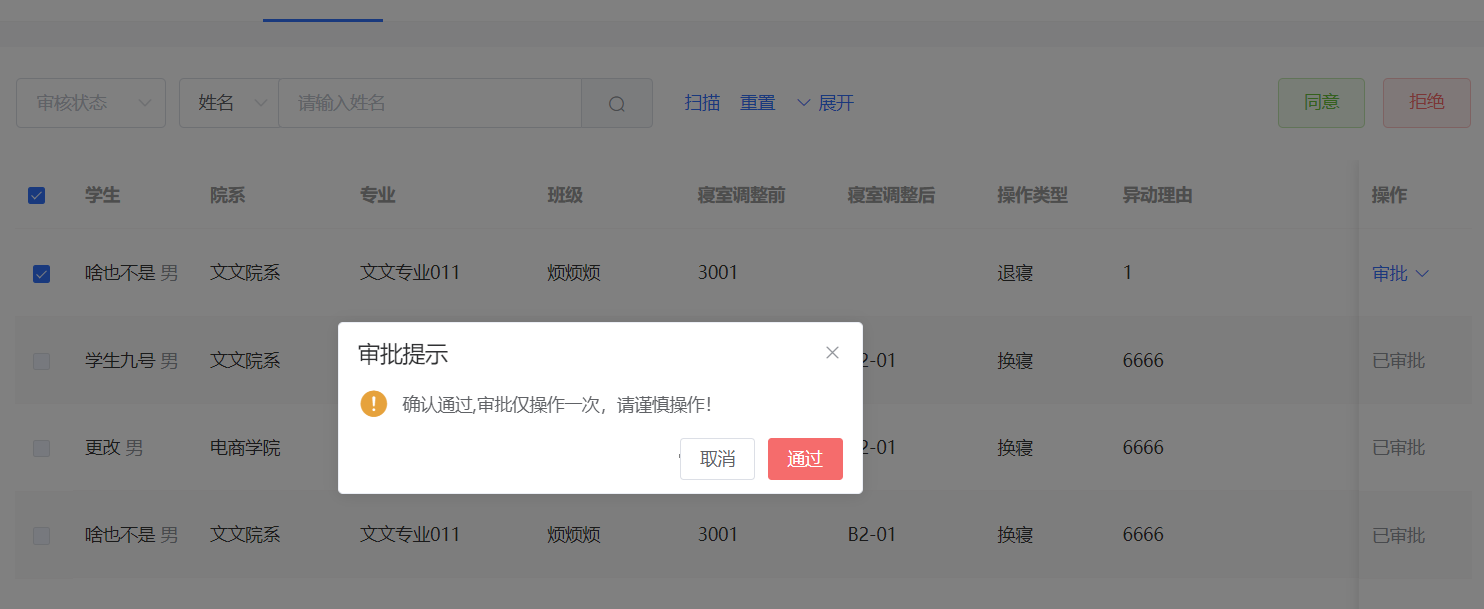This screenshot has height=609, width=1484.
Task: Click the 扫描 scan link
Action: pyautogui.click(x=701, y=102)
